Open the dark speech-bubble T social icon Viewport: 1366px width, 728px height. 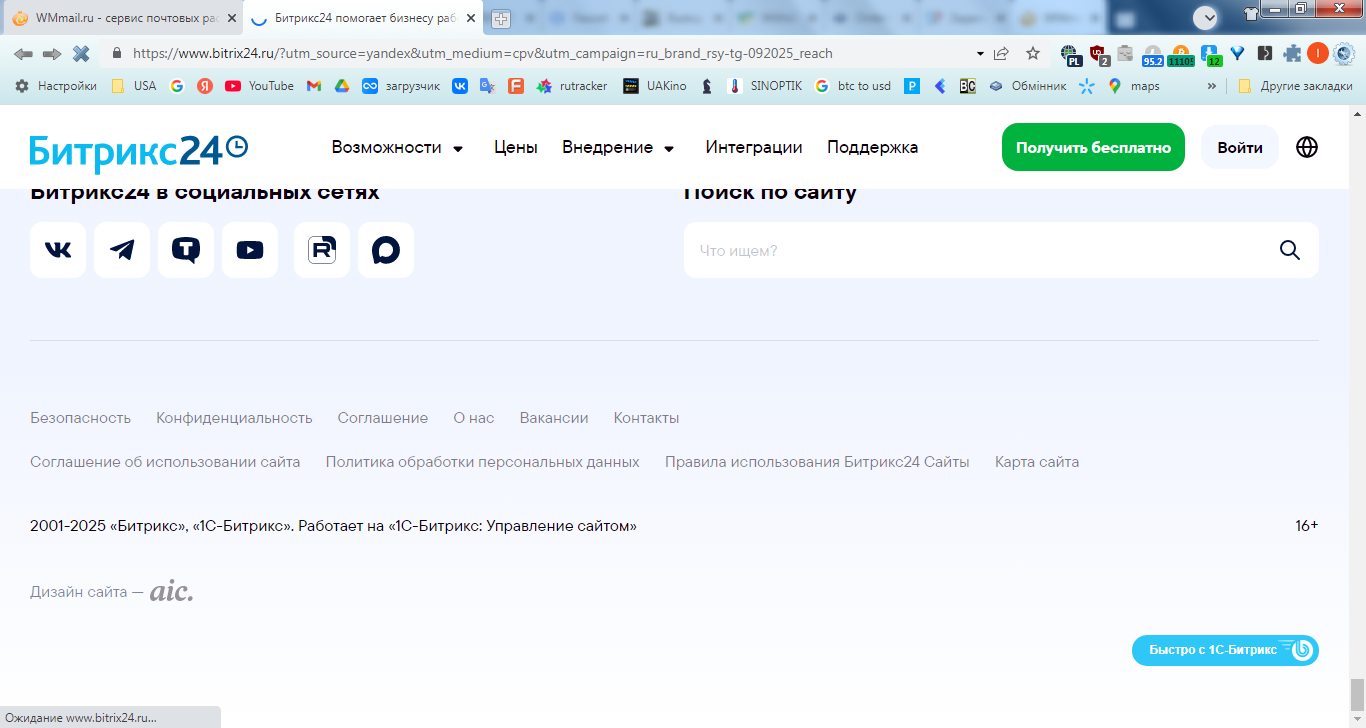tap(186, 250)
